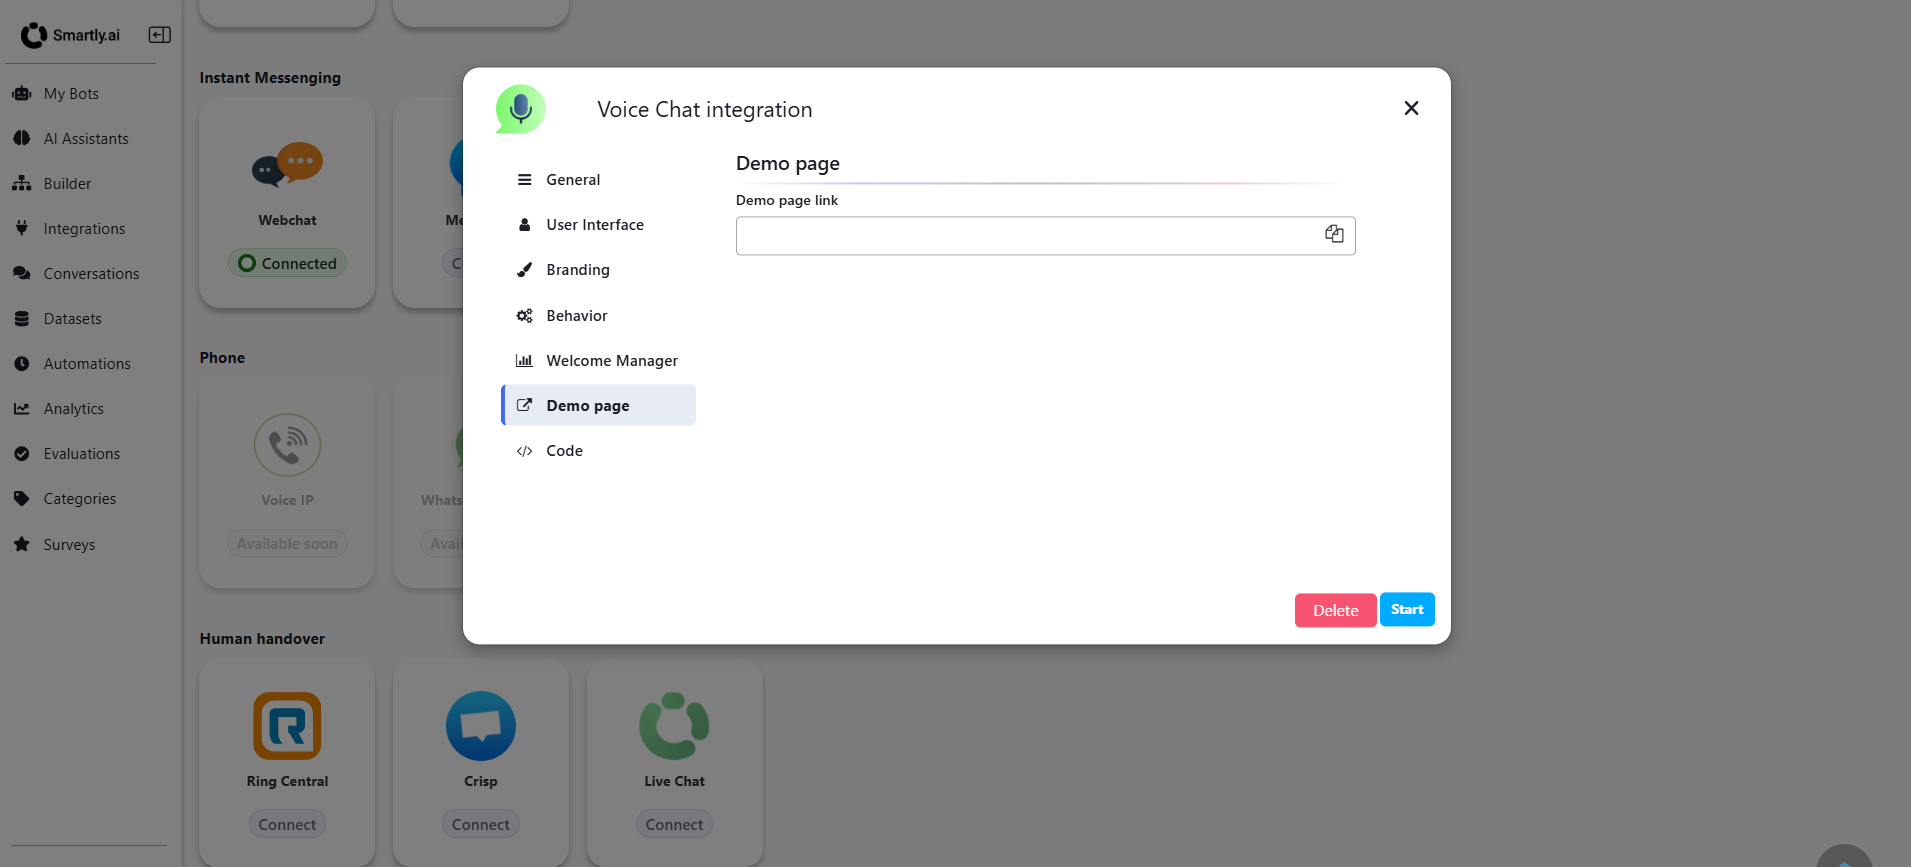Click the My Bots robot icon

click(x=22, y=93)
